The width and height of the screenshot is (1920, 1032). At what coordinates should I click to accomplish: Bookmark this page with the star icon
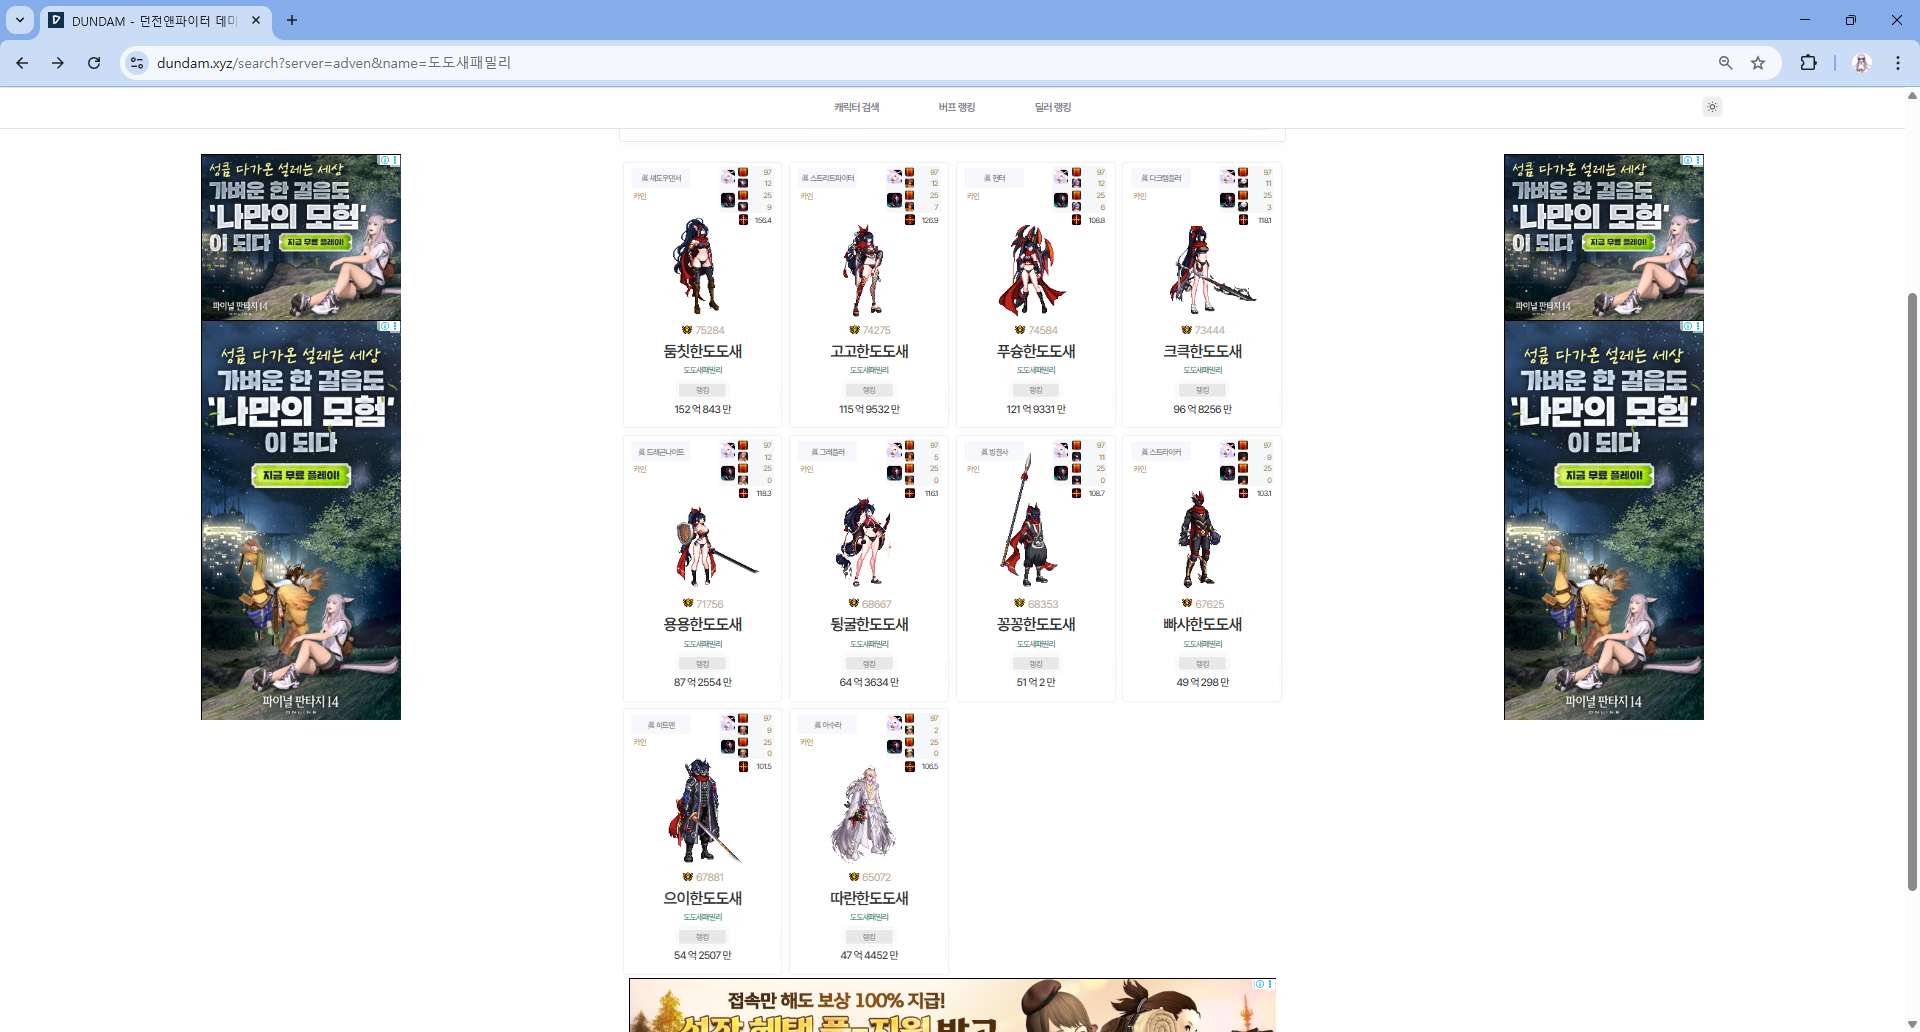tap(1758, 63)
